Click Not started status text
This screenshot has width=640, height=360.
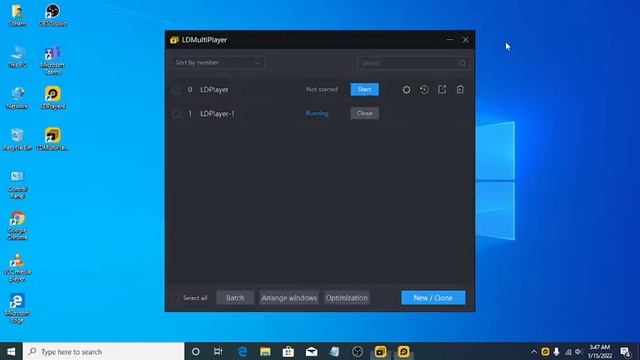coord(322,89)
